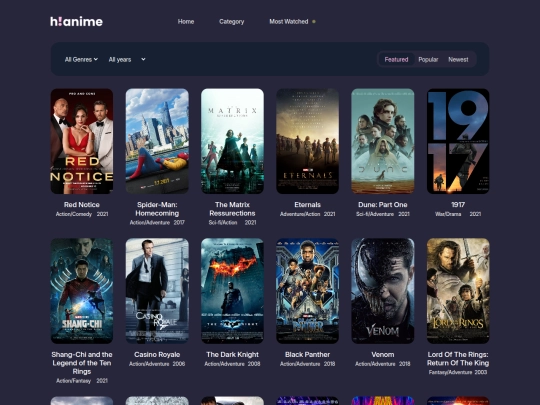540x405 pixels.
Task: Click the Adventure/Action genre label
Action: coord(300,214)
